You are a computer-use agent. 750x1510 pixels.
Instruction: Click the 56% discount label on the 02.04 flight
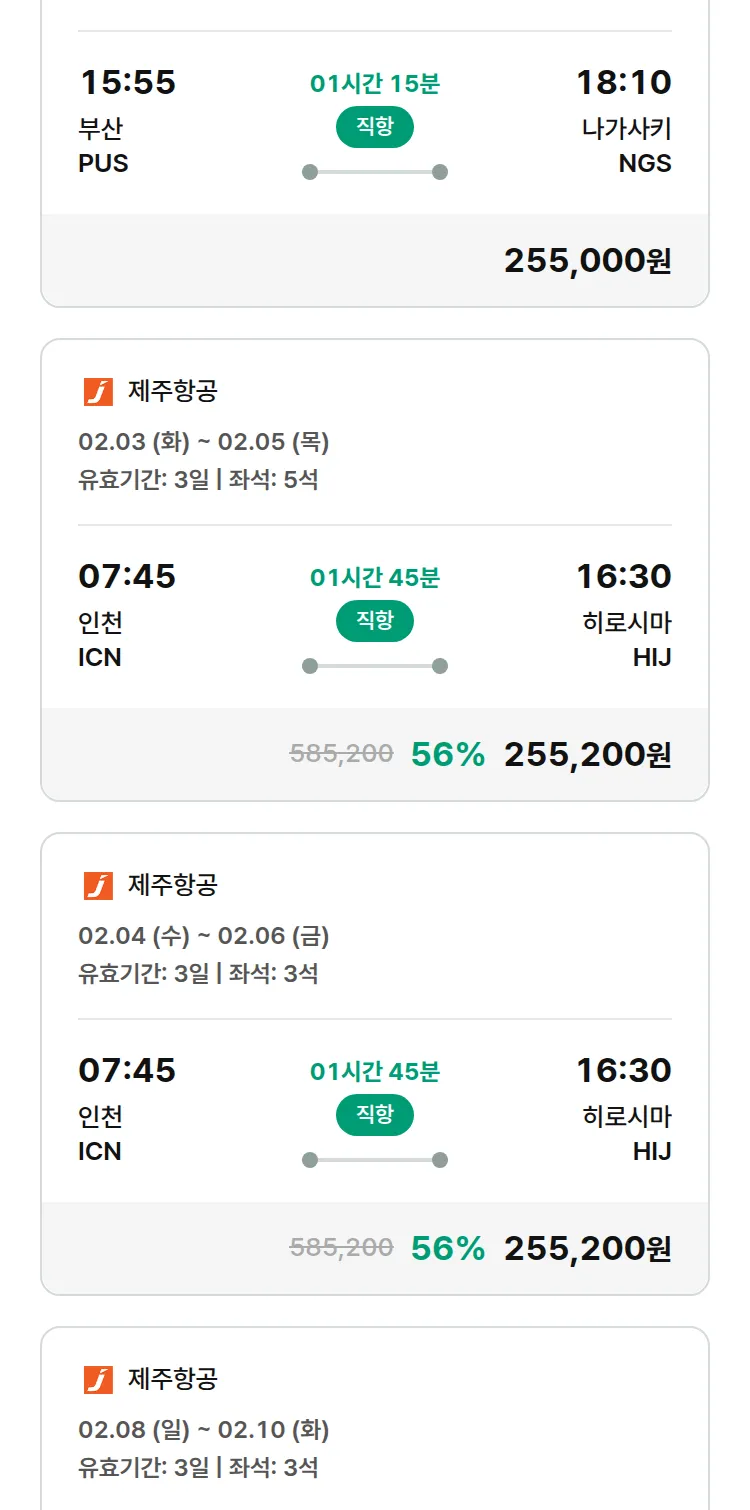[x=448, y=1249]
